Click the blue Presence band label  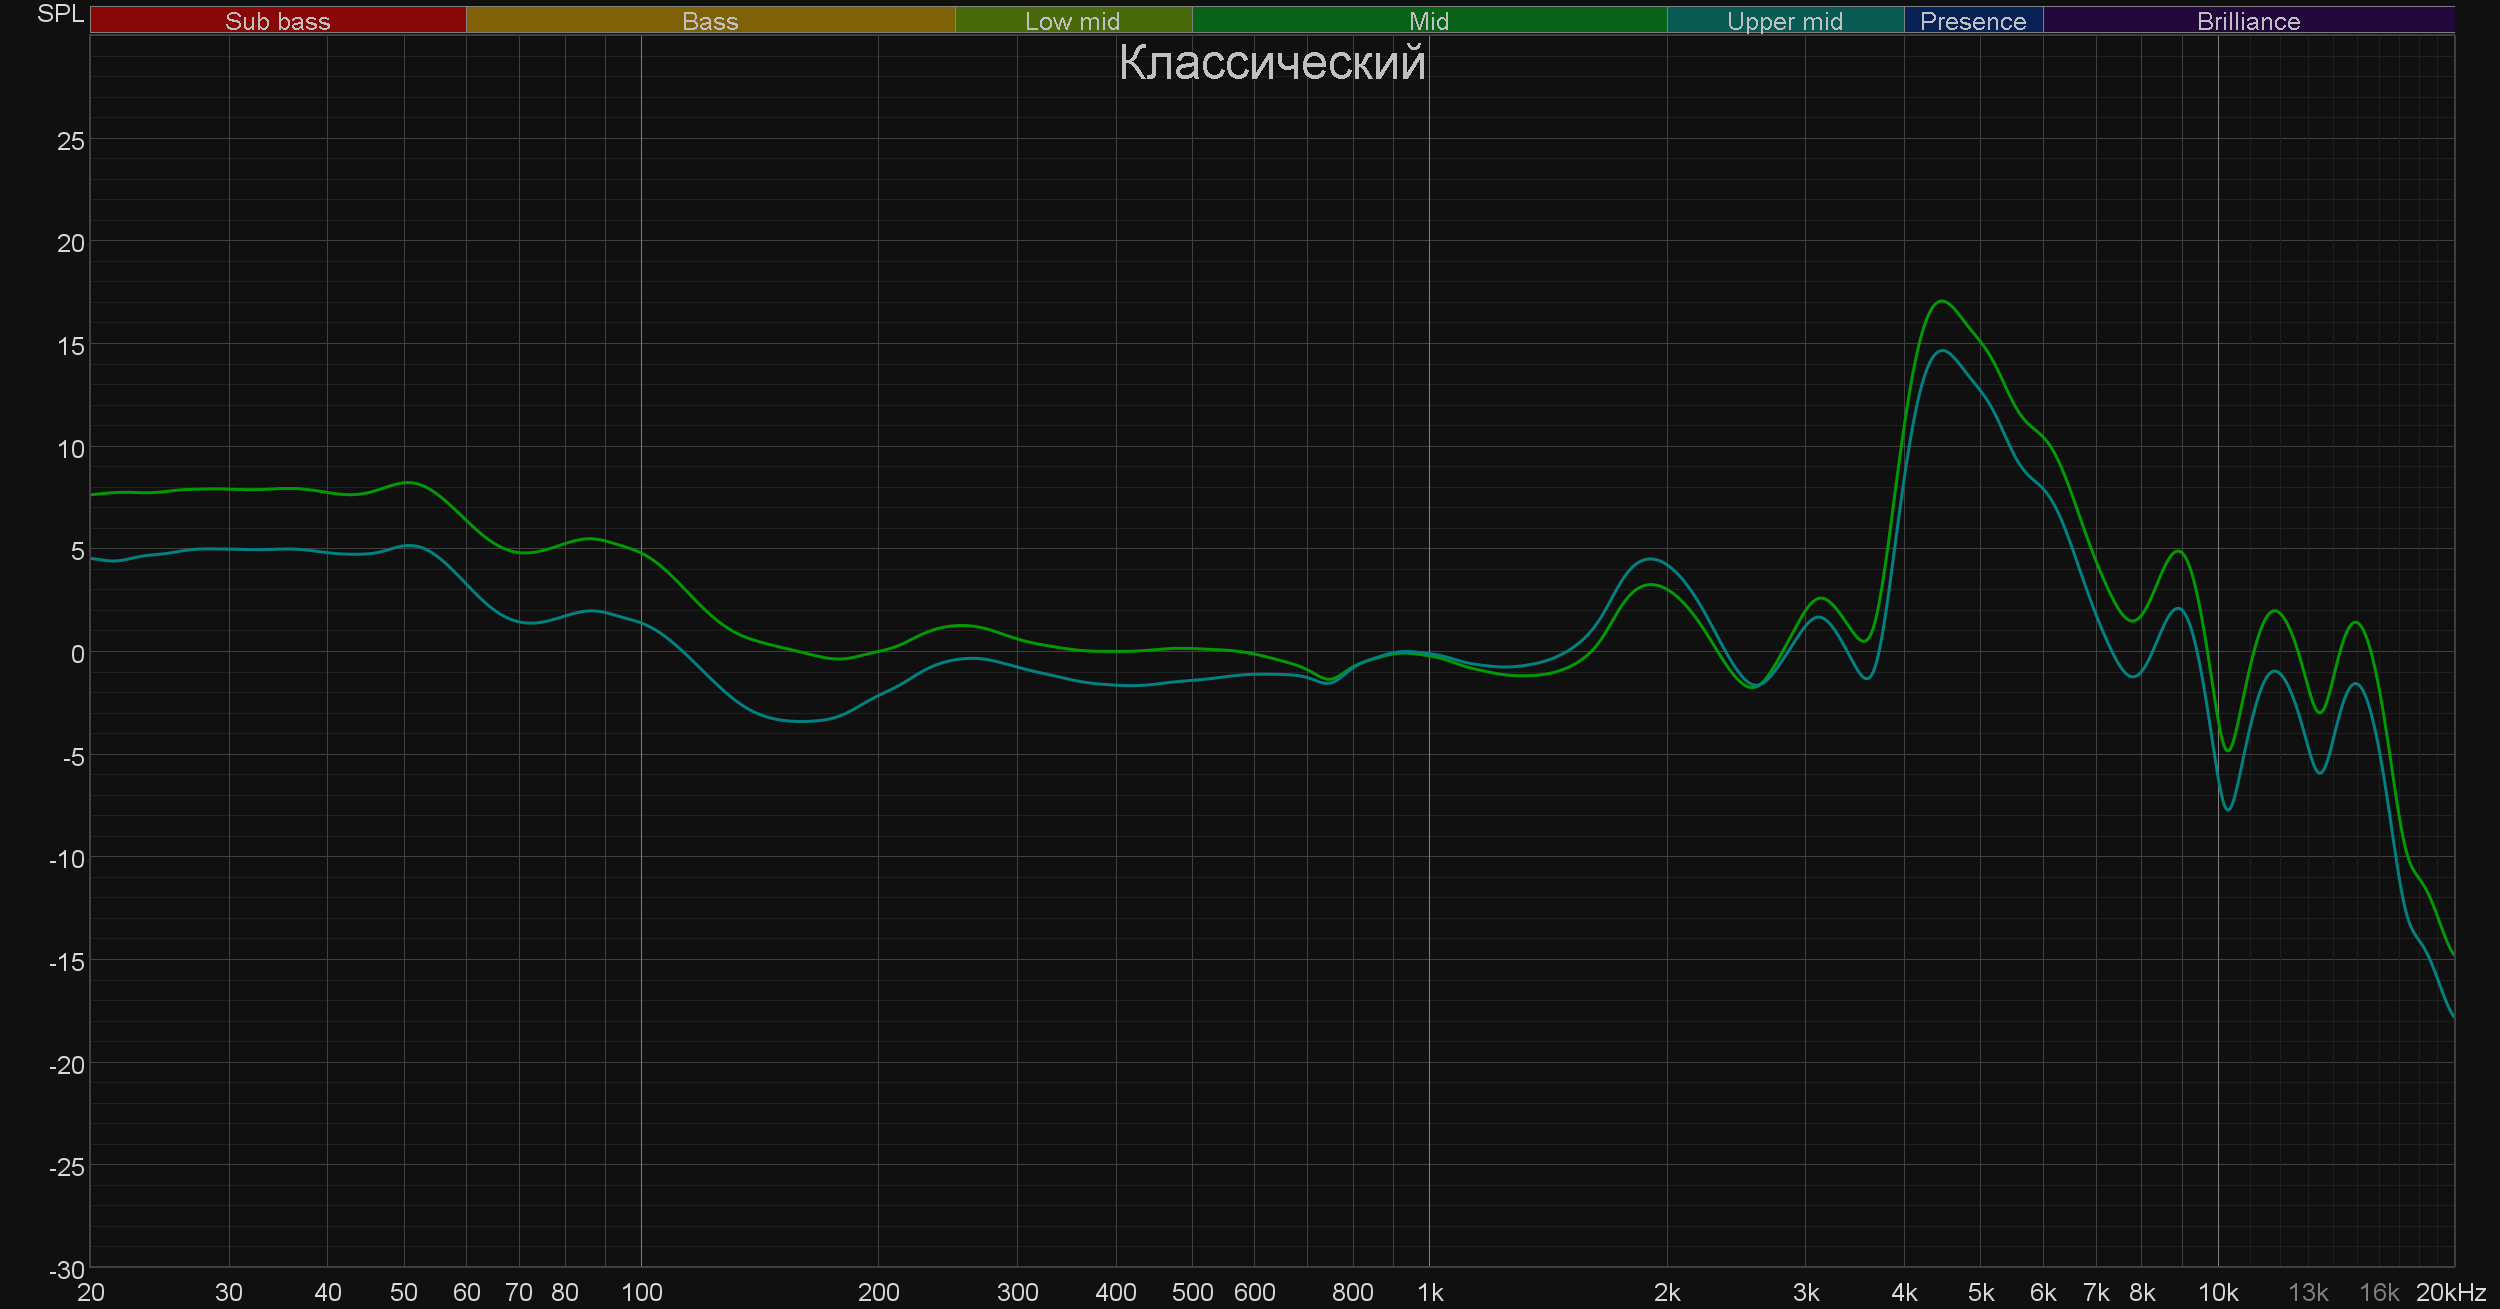tap(1972, 21)
